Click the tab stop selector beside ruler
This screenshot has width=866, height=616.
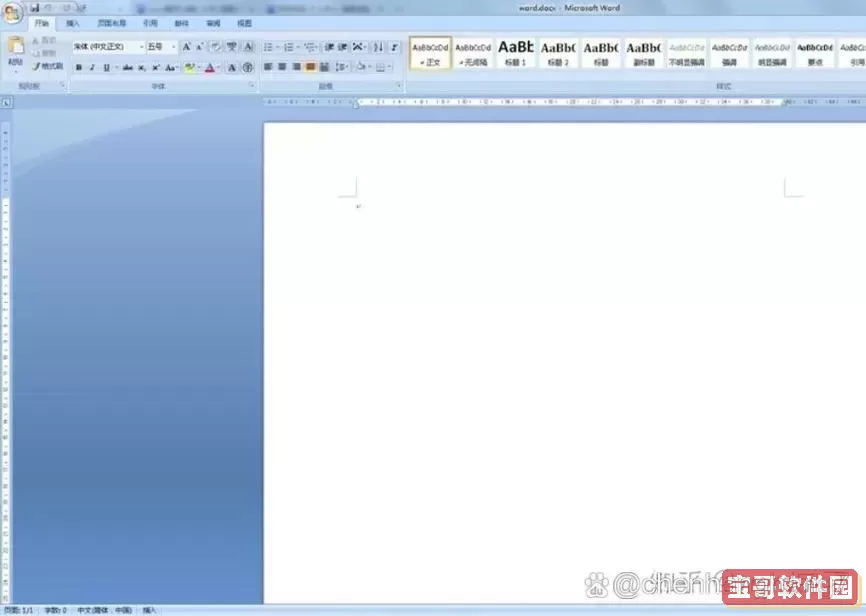pos(6,102)
